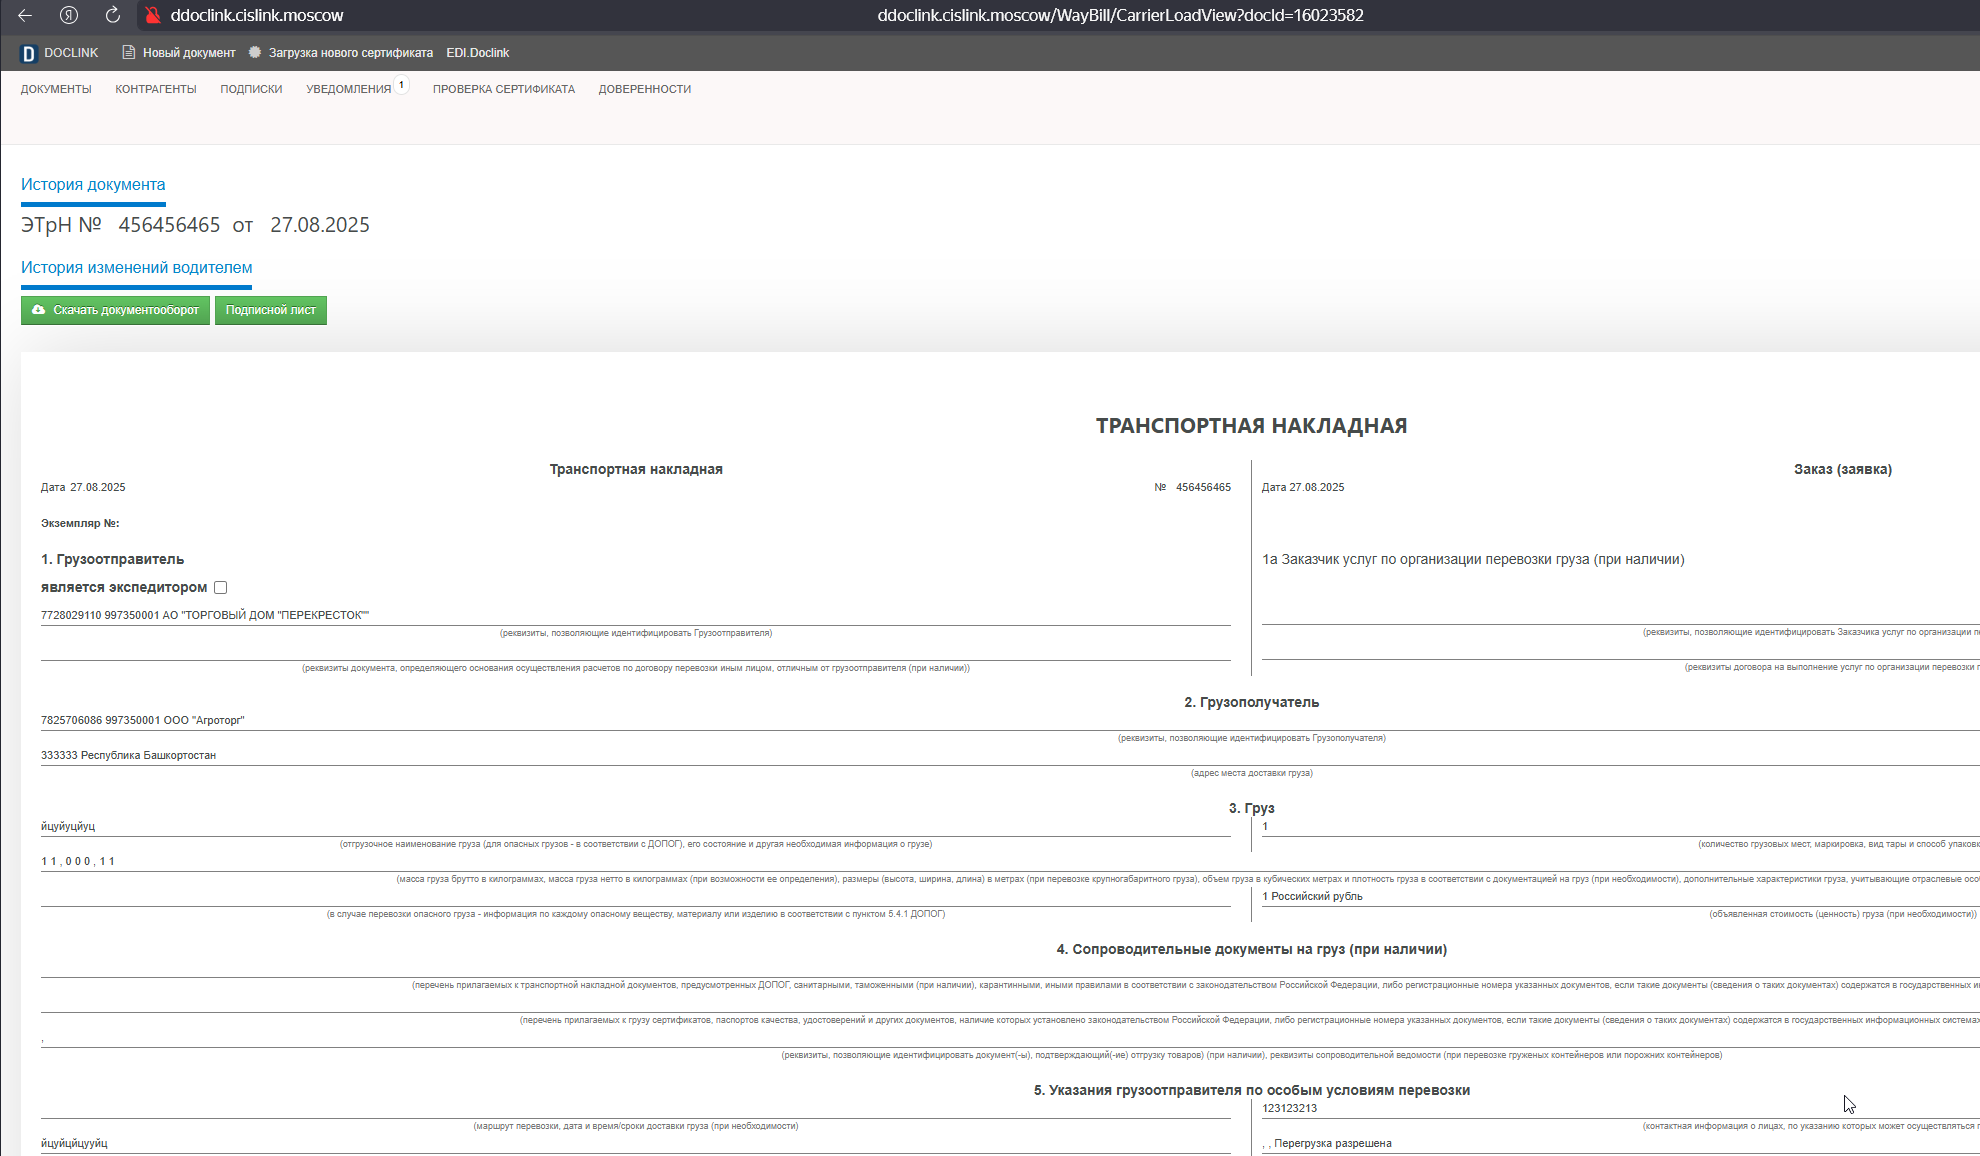The image size is (1980, 1156).
Task: Click 'Подписной лист' button
Action: 271,310
